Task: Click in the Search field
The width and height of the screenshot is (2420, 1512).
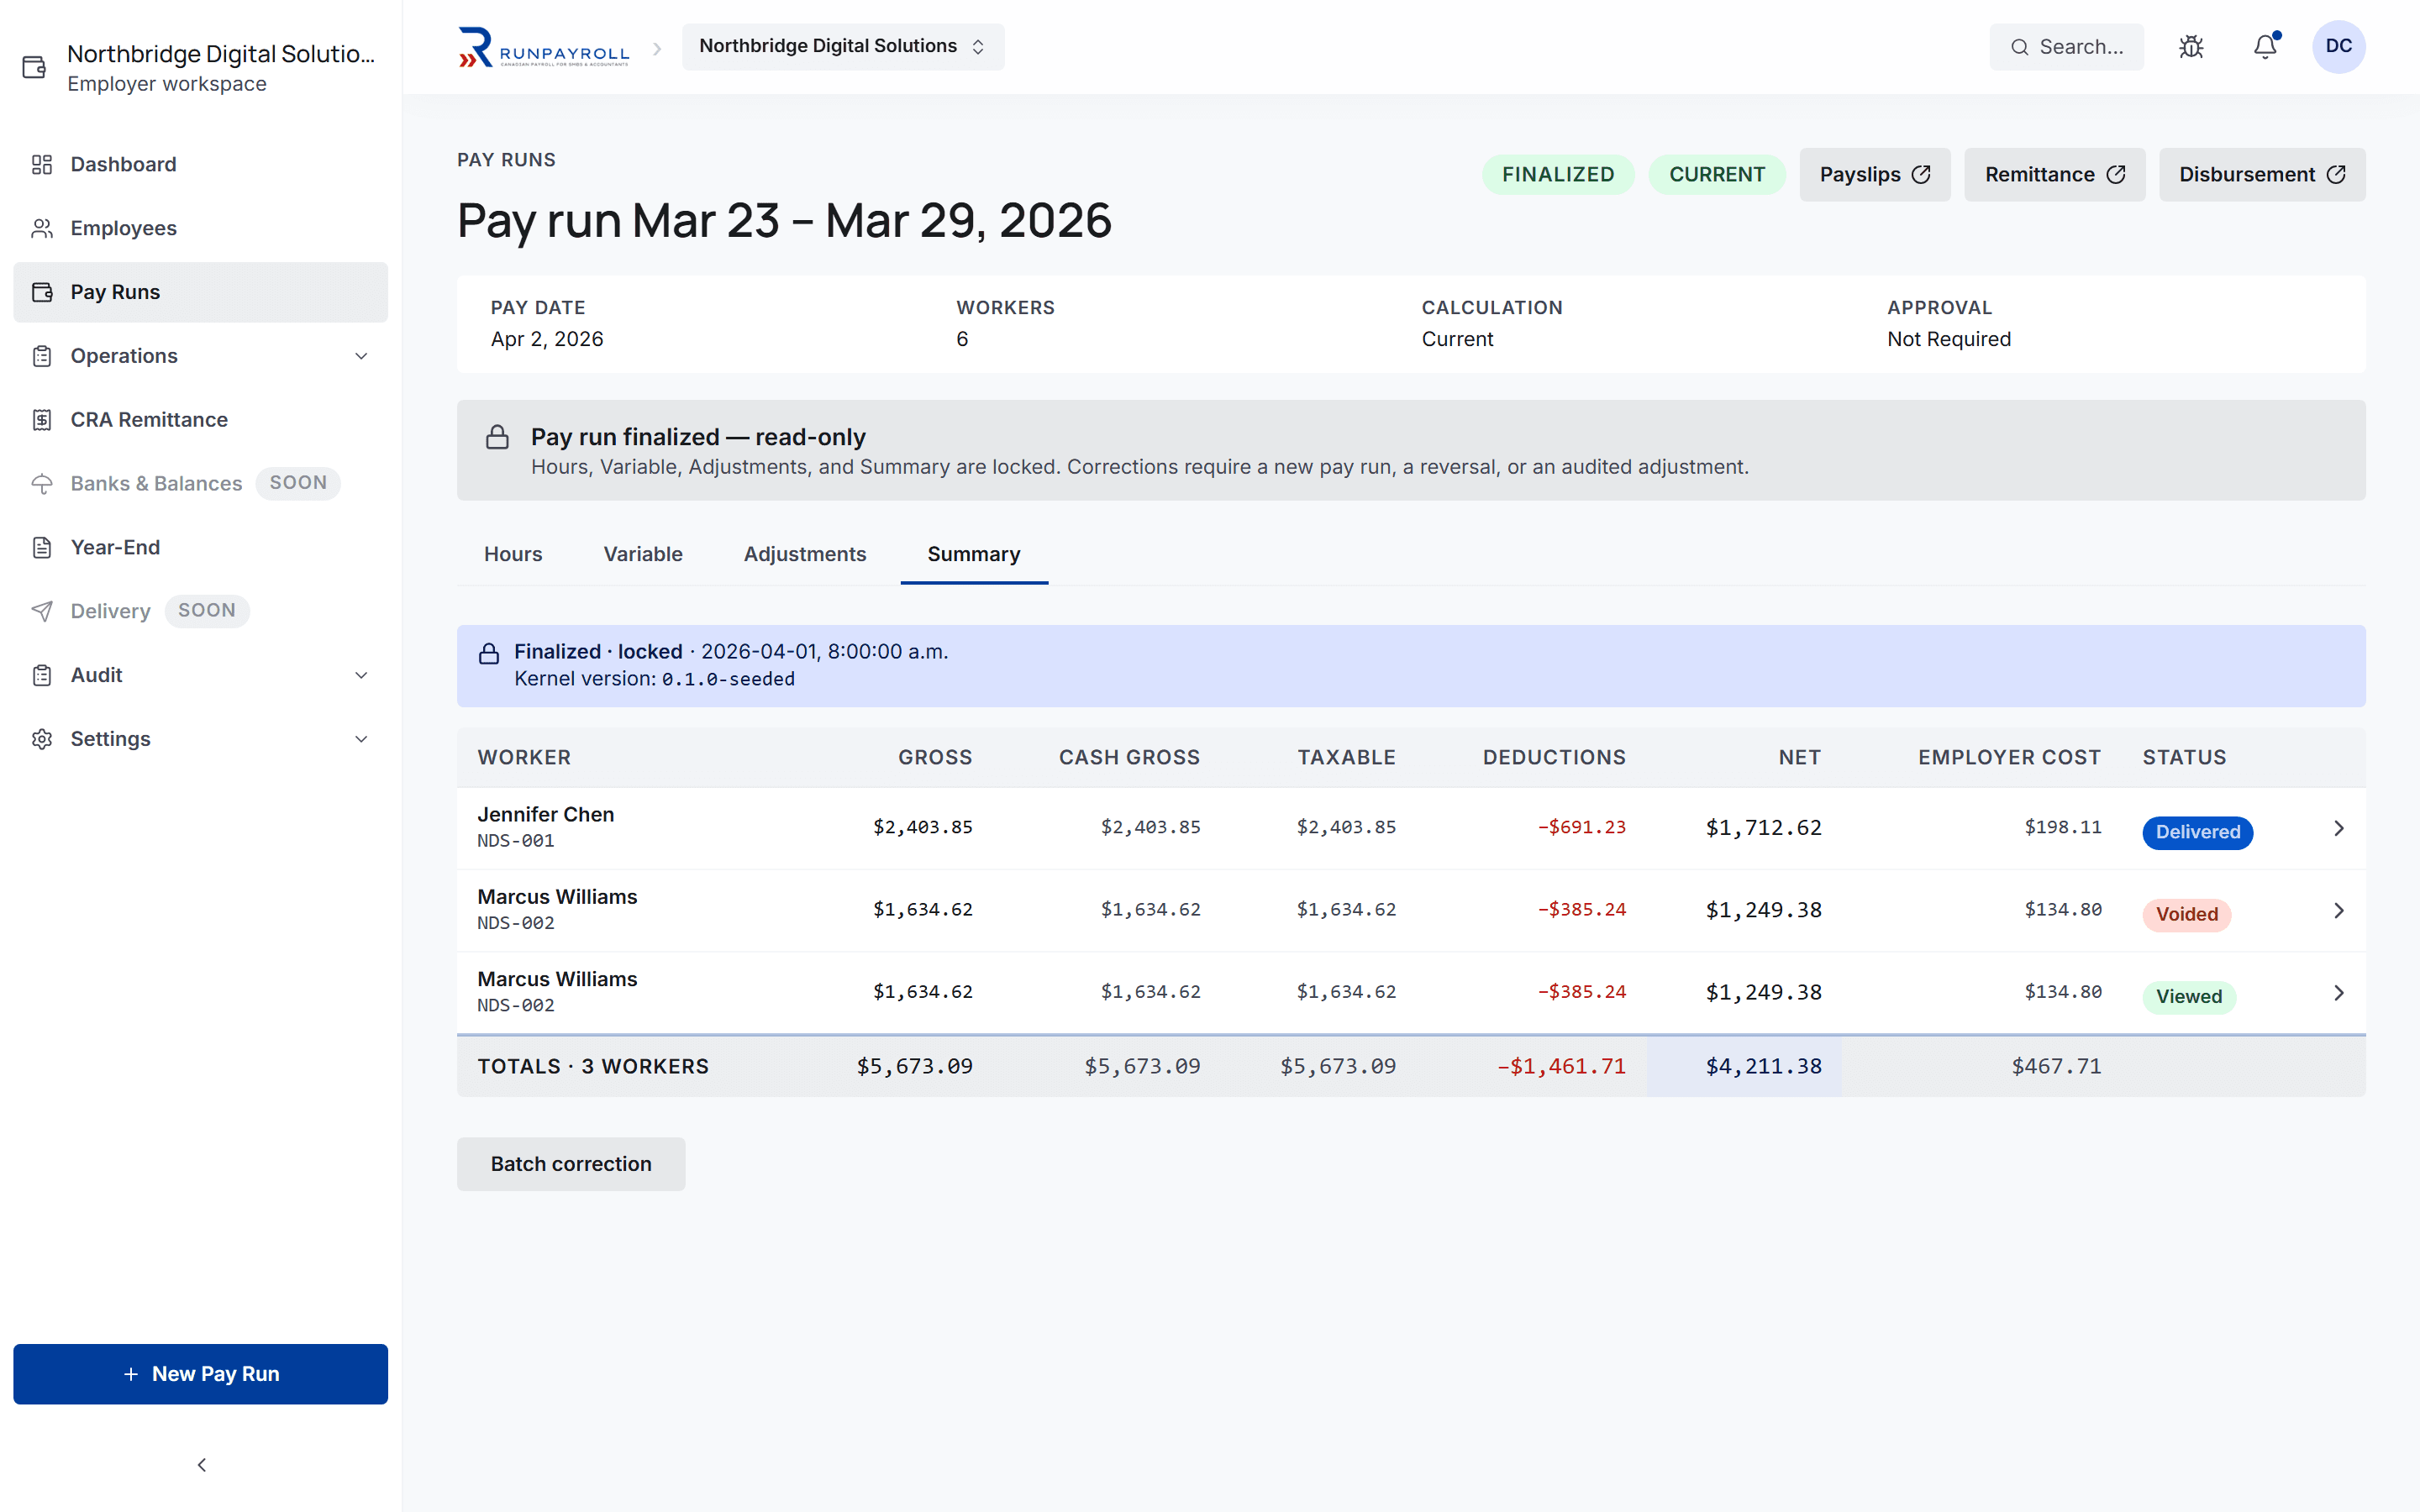Action: click(2066, 47)
